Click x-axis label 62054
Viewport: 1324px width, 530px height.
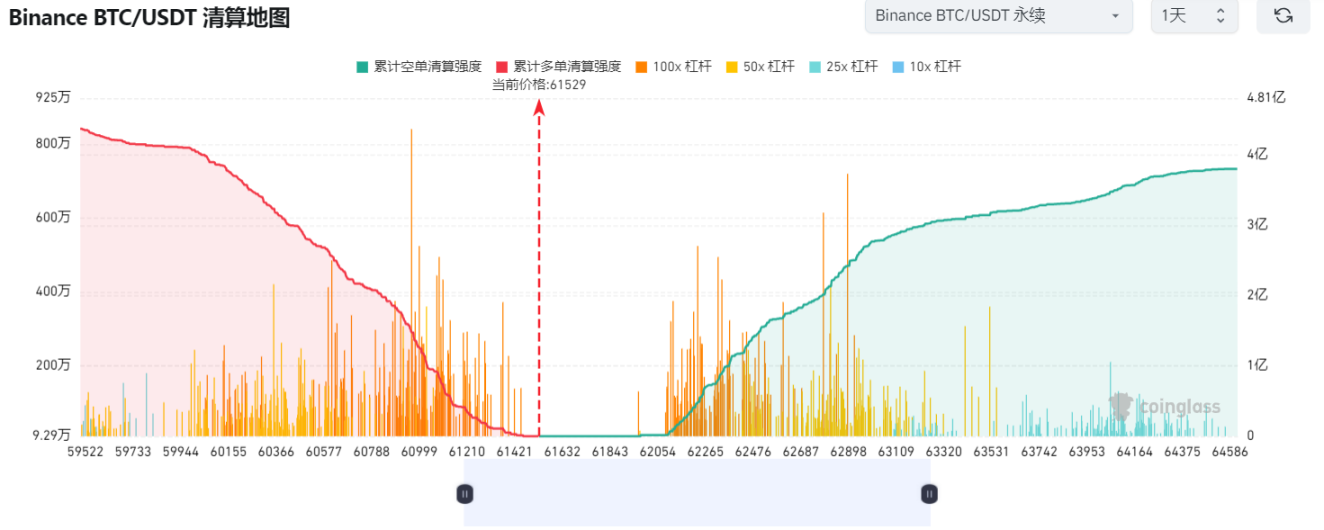point(657,451)
